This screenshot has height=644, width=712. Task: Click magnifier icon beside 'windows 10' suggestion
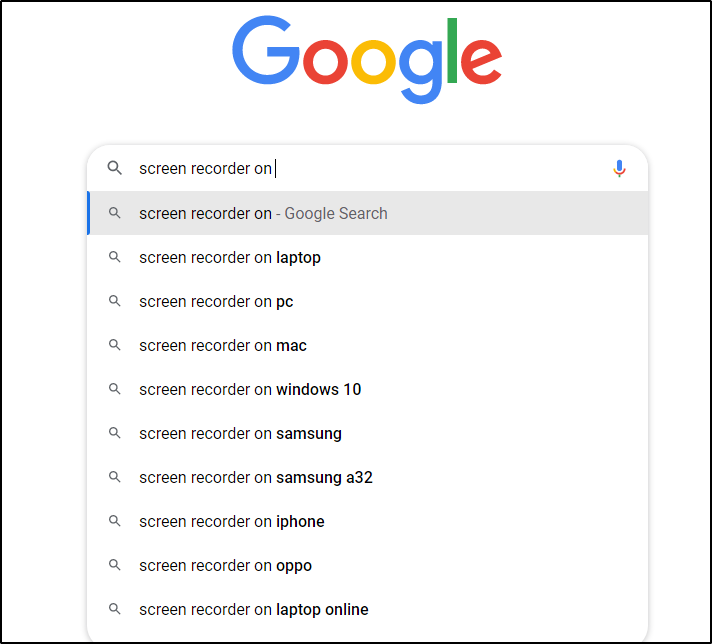(x=115, y=389)
